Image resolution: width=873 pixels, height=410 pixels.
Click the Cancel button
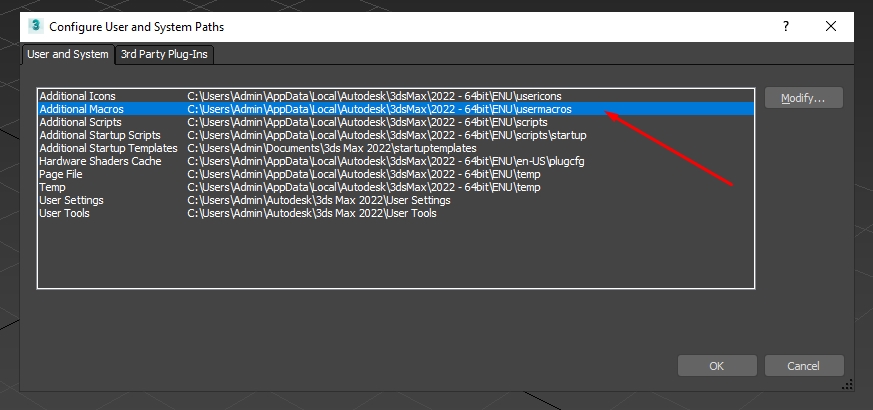803,366
